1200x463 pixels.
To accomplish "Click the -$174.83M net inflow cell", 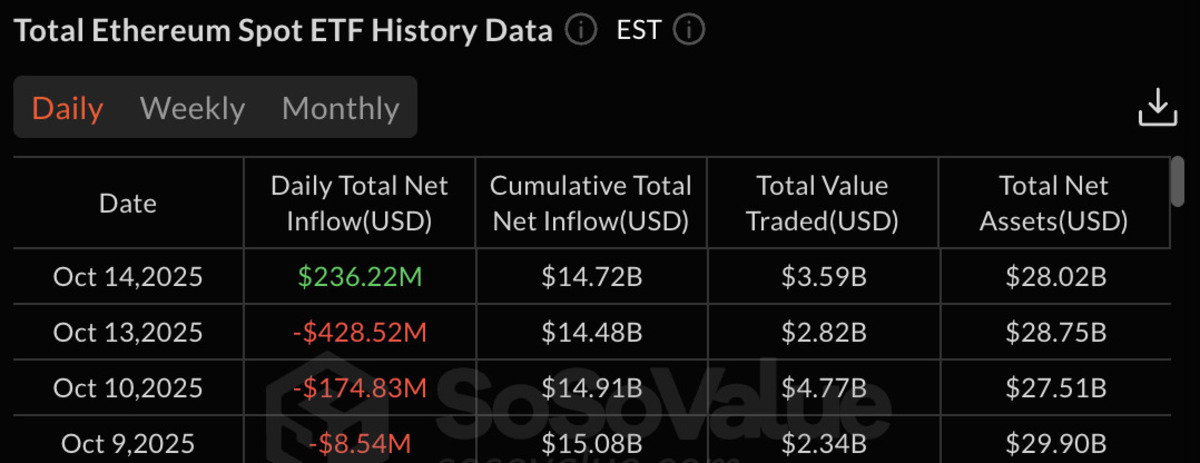I will point(359,387).
